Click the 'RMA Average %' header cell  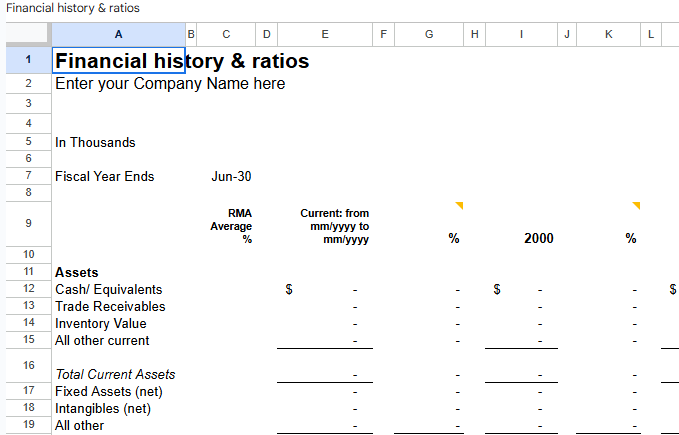pos(231,226)
